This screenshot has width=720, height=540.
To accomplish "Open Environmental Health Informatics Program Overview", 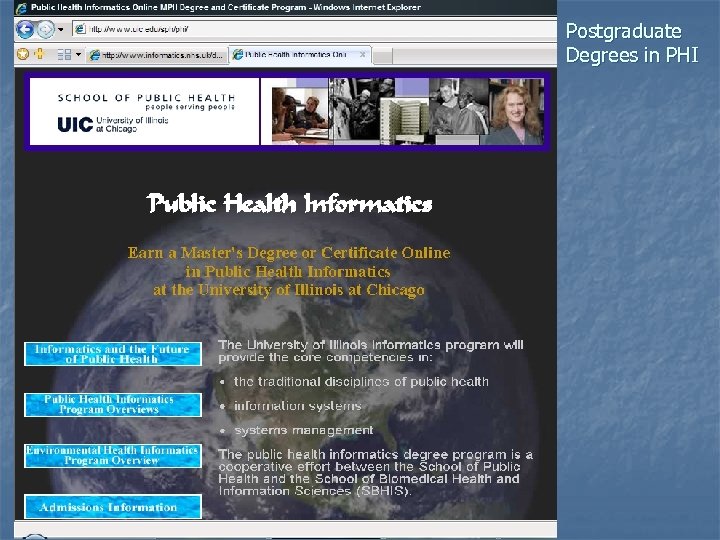I will pos(112,456).
